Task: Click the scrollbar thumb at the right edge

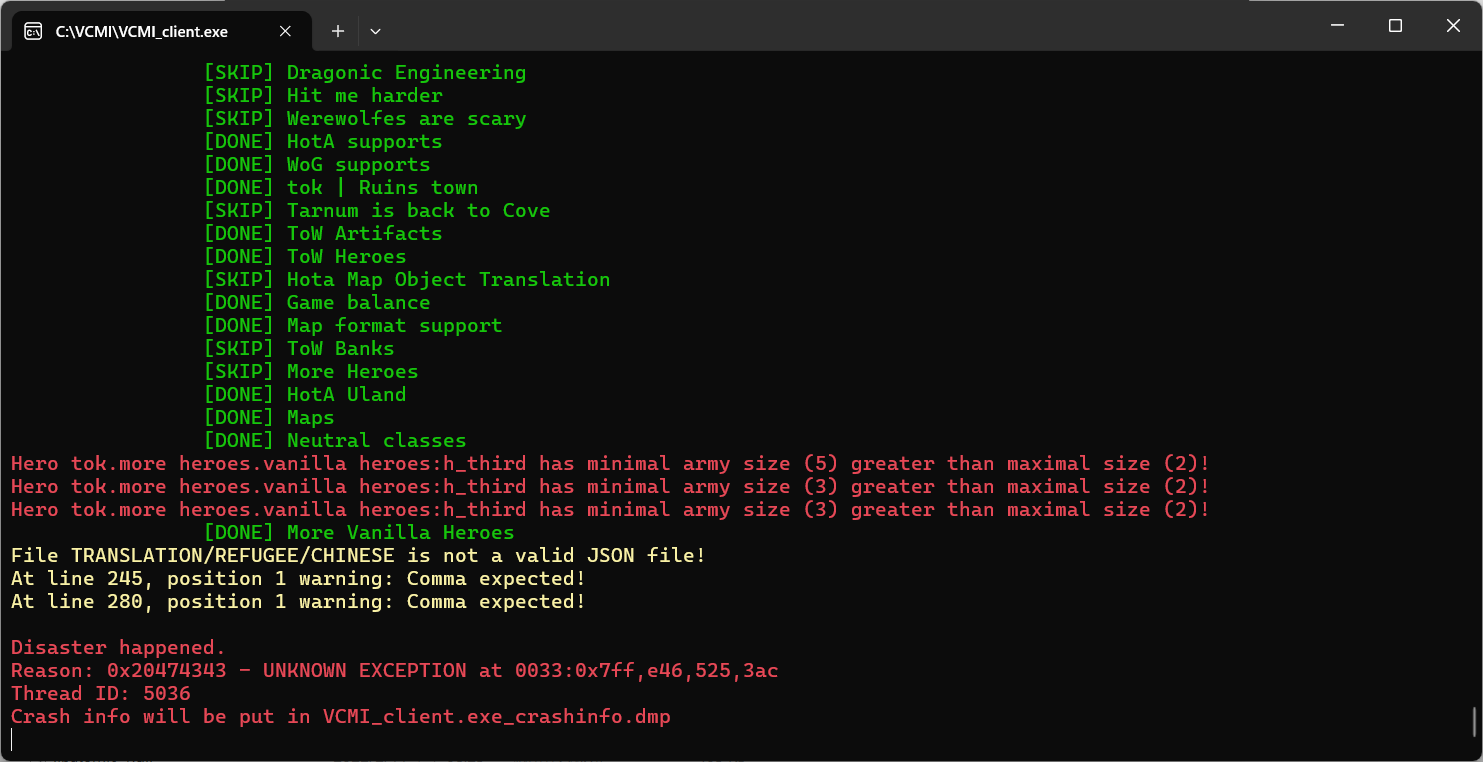Action: (x=1475, y=720)
